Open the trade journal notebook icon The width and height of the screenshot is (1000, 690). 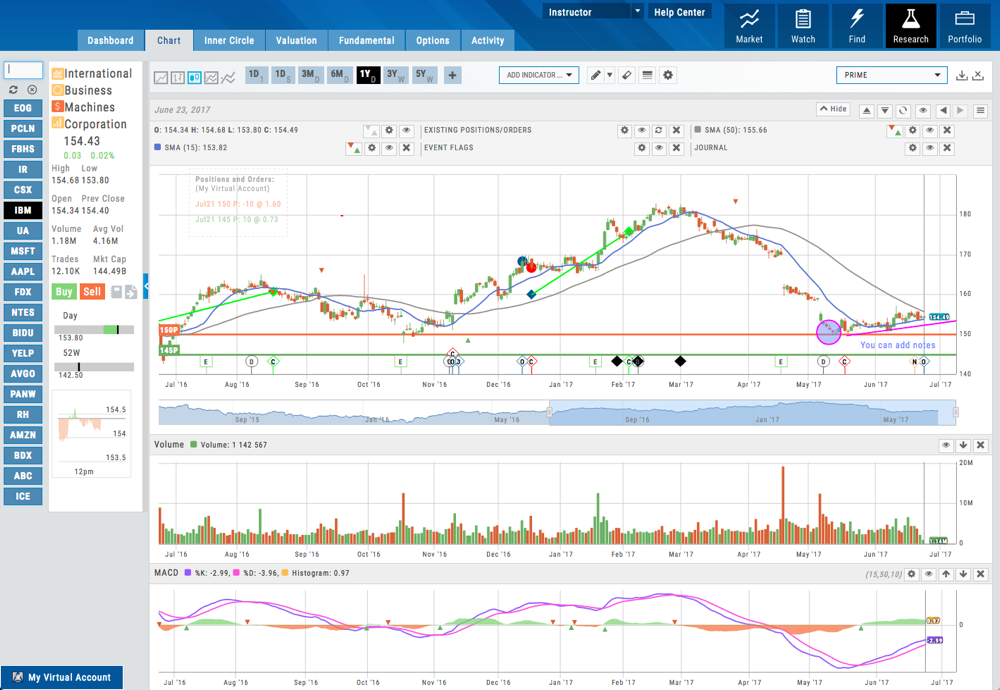point(116,292)
